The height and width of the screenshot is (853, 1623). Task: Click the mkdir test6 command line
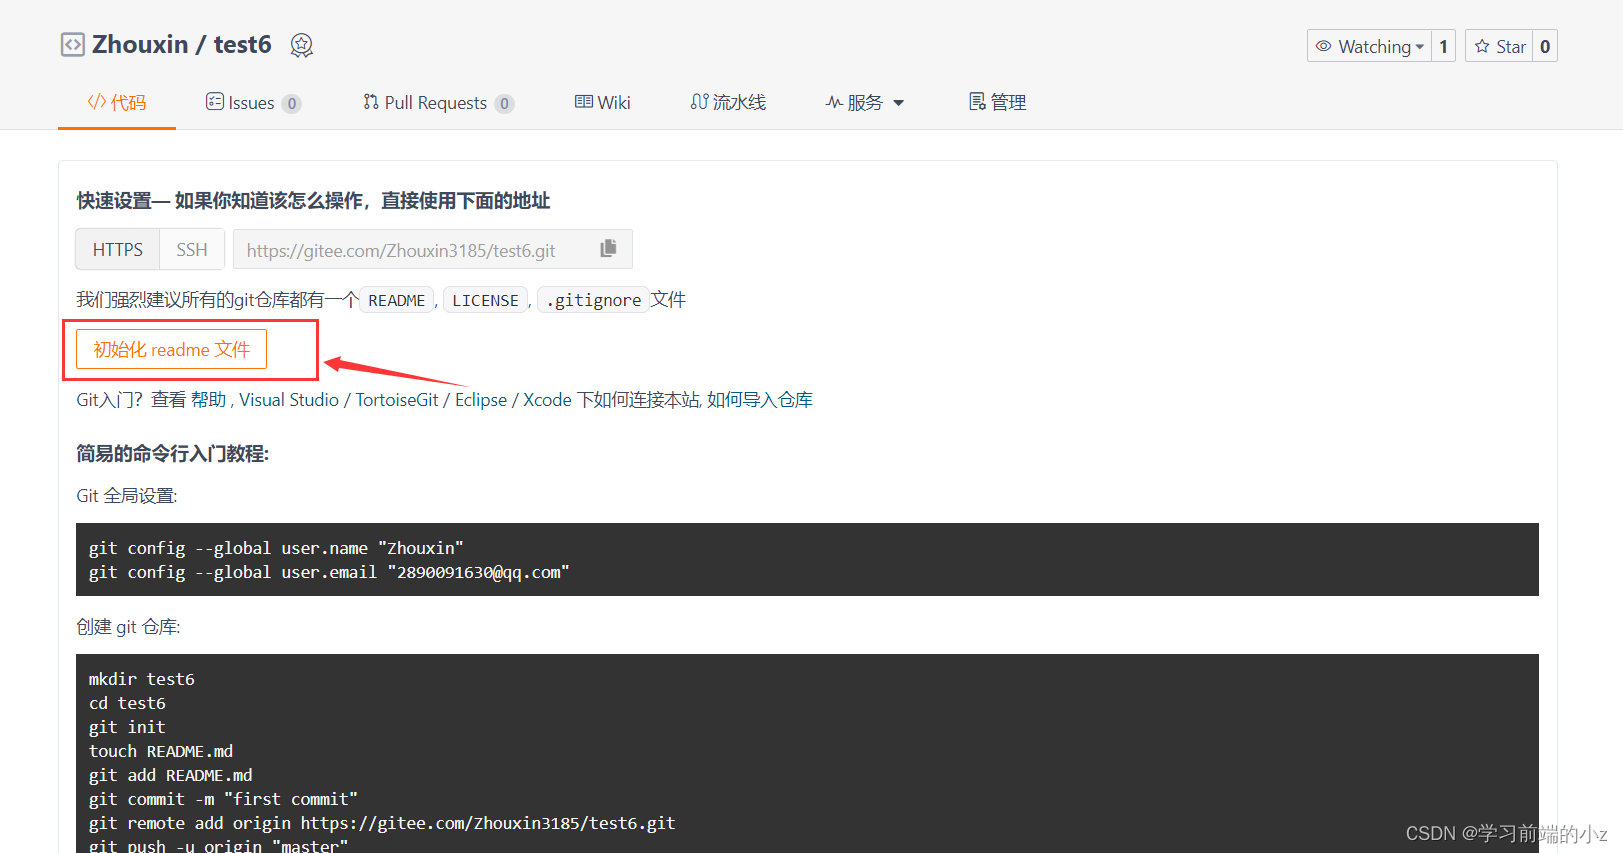[x=142, y=679]
